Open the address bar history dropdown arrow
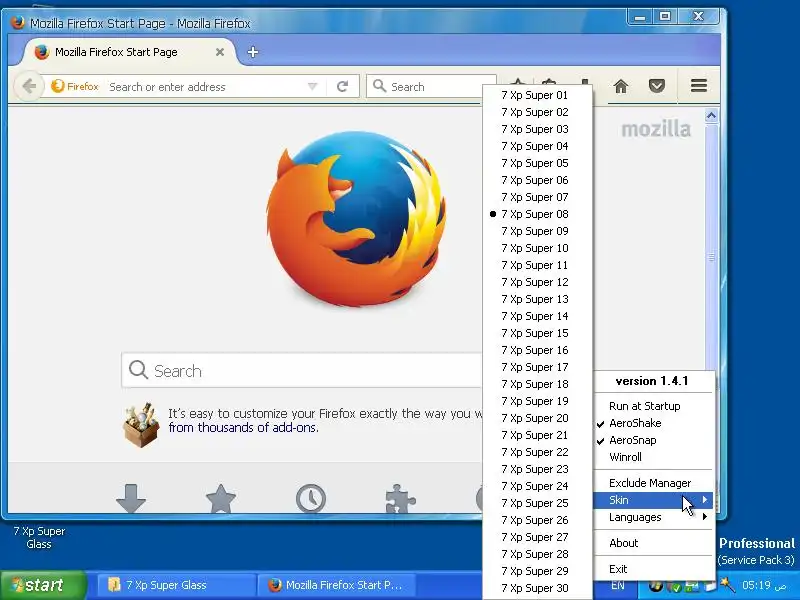The image size is (800, 600). coord(312,86)
